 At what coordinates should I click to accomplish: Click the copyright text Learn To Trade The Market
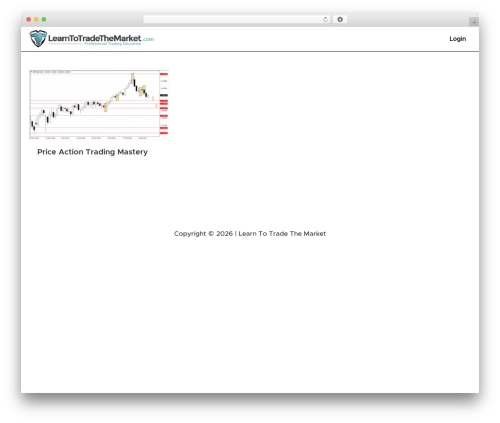click(x=282, y=234)
